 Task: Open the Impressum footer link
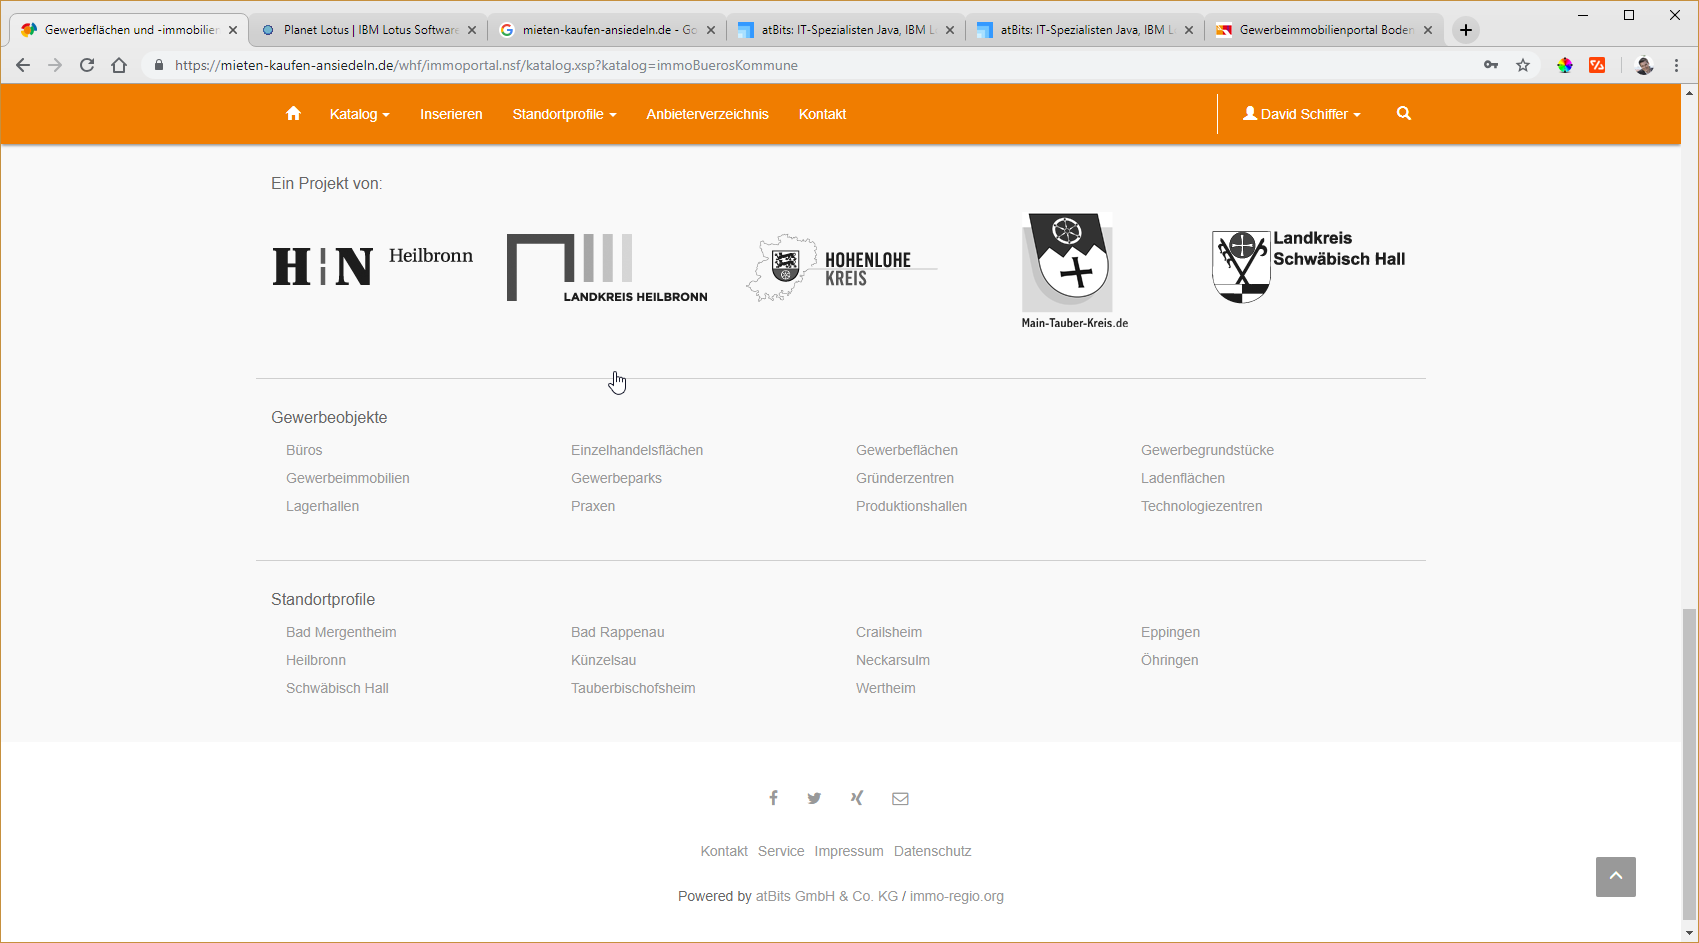(x=849, y=851)
